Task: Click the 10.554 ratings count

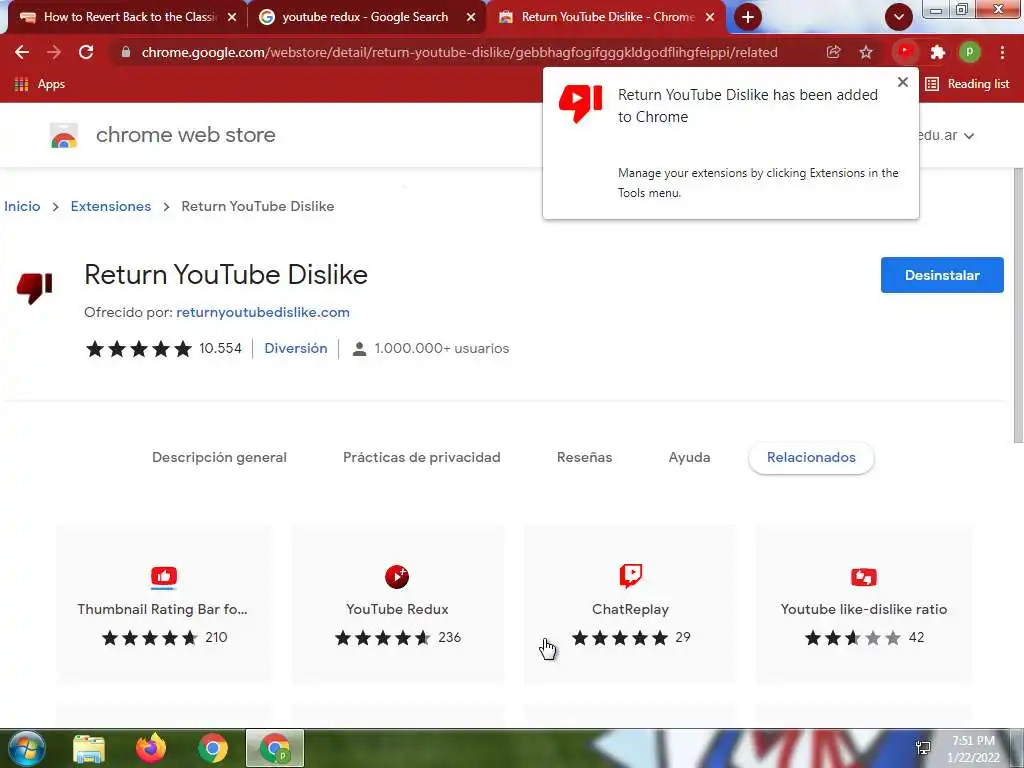Action: click(220, 349)
